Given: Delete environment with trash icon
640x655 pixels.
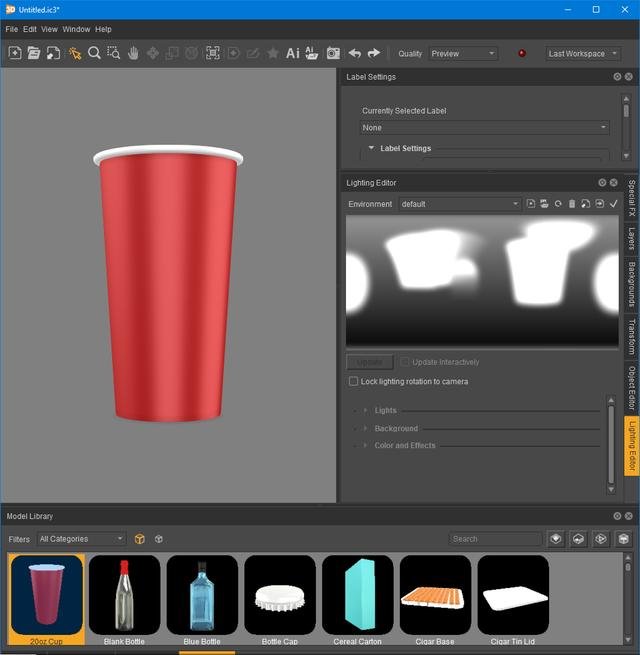Looking at the screenshot, I should pyautogui.click(x=572, y=204).
